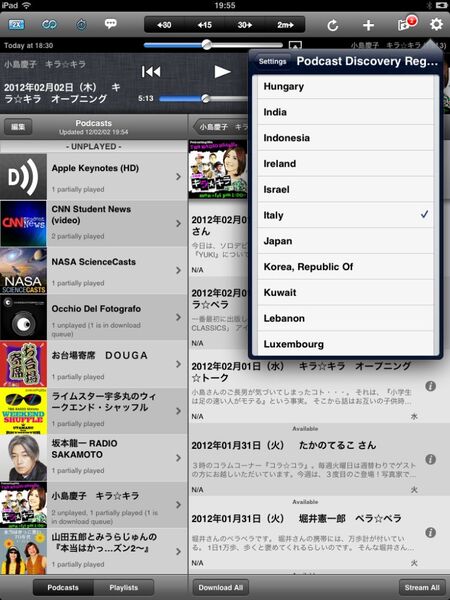Skip forward 30 seconds
The height and width of the screenshot is (600, 450).
pyautogui.click(x=245, y=25)
